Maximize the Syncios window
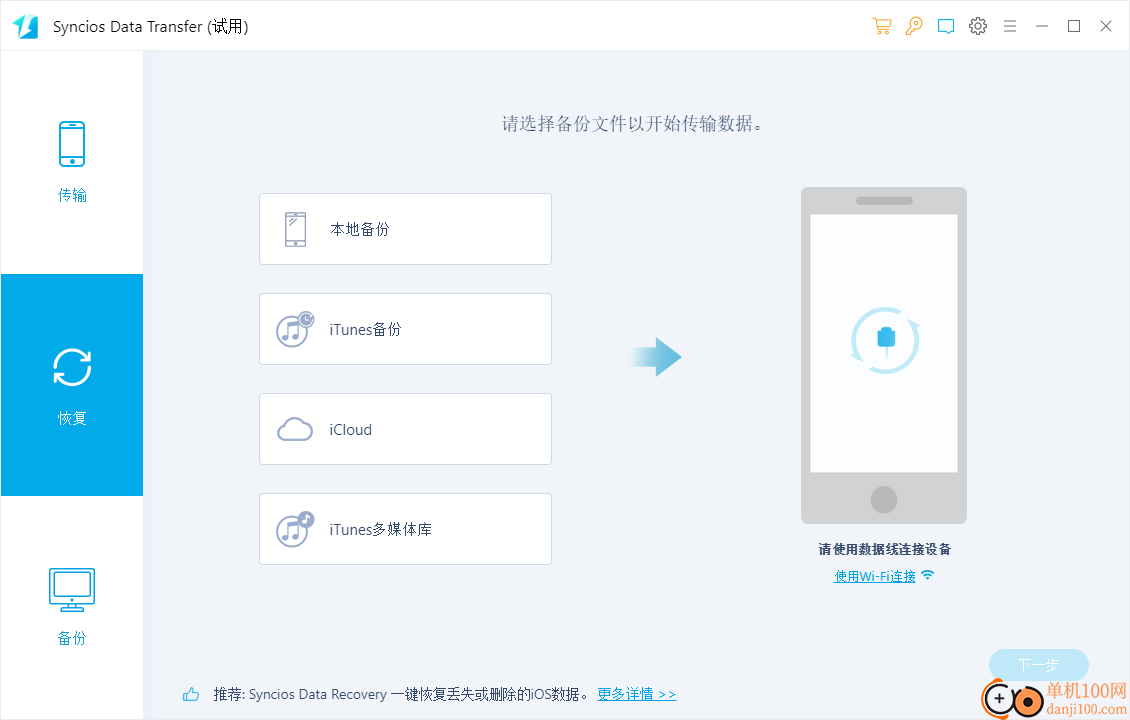 point(1074,26)
